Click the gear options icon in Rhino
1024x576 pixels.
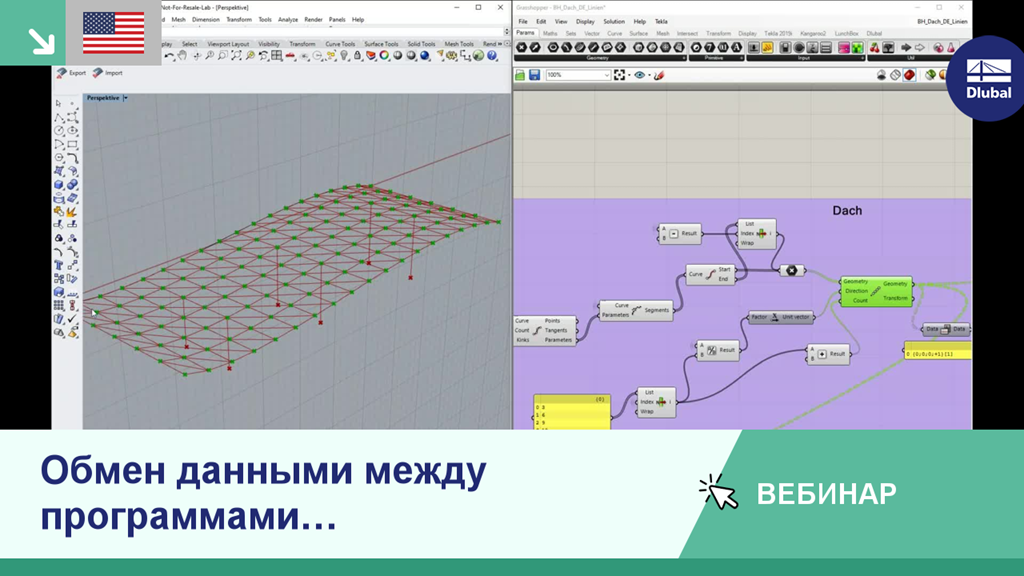click(451, 56)
